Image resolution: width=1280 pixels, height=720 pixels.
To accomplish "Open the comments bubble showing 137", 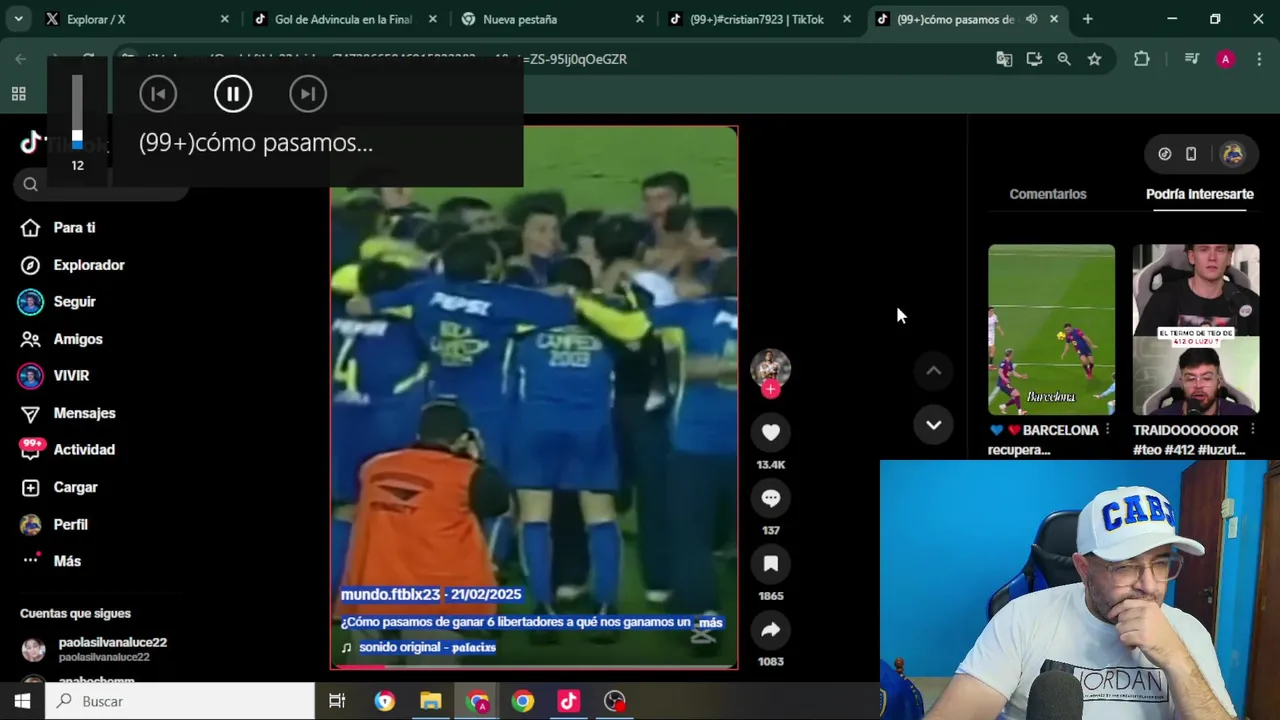I will pos(771,498).
